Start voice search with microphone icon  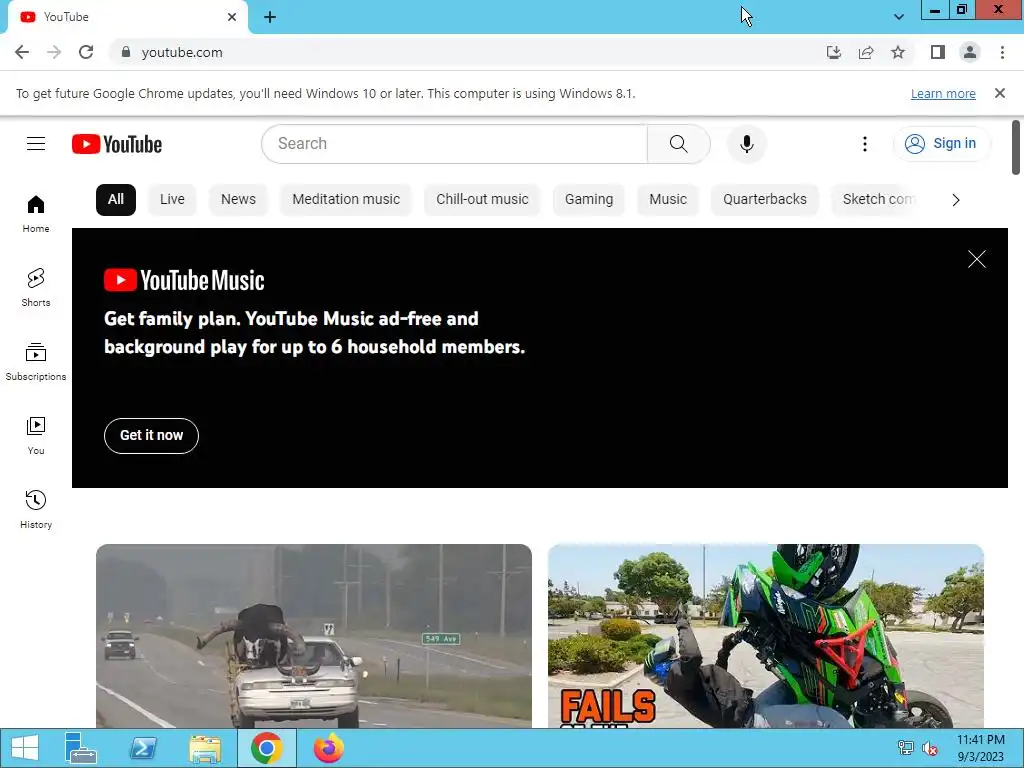[746, 144]
